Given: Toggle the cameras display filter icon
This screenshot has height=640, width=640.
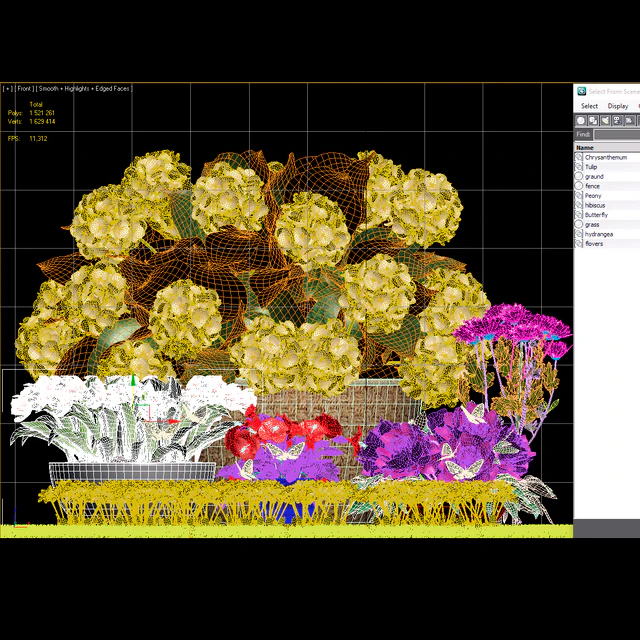Looking at the screenshot, I should pyautogui.click(x=617, y=120).
